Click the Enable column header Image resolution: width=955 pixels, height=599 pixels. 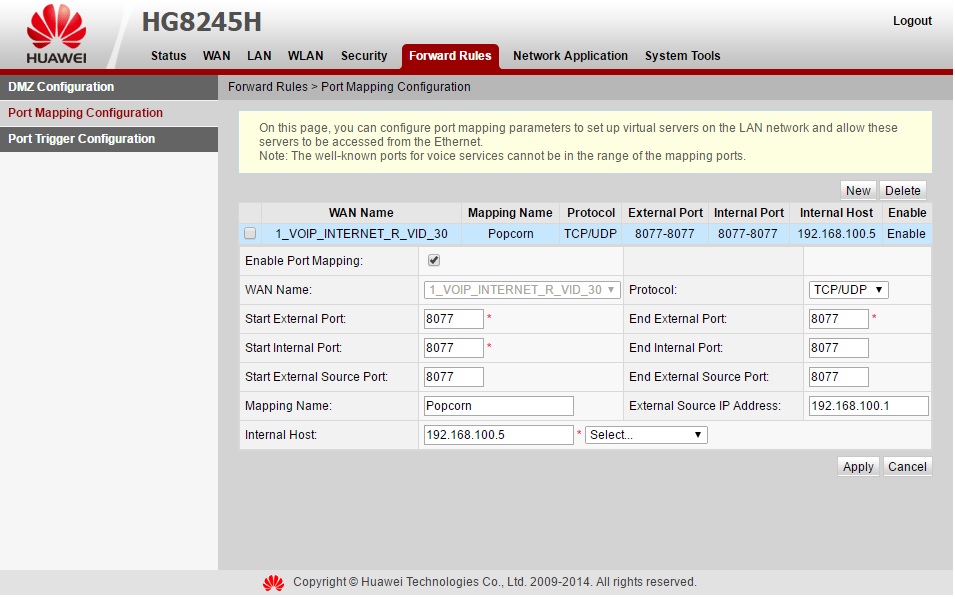pos(907,213)
